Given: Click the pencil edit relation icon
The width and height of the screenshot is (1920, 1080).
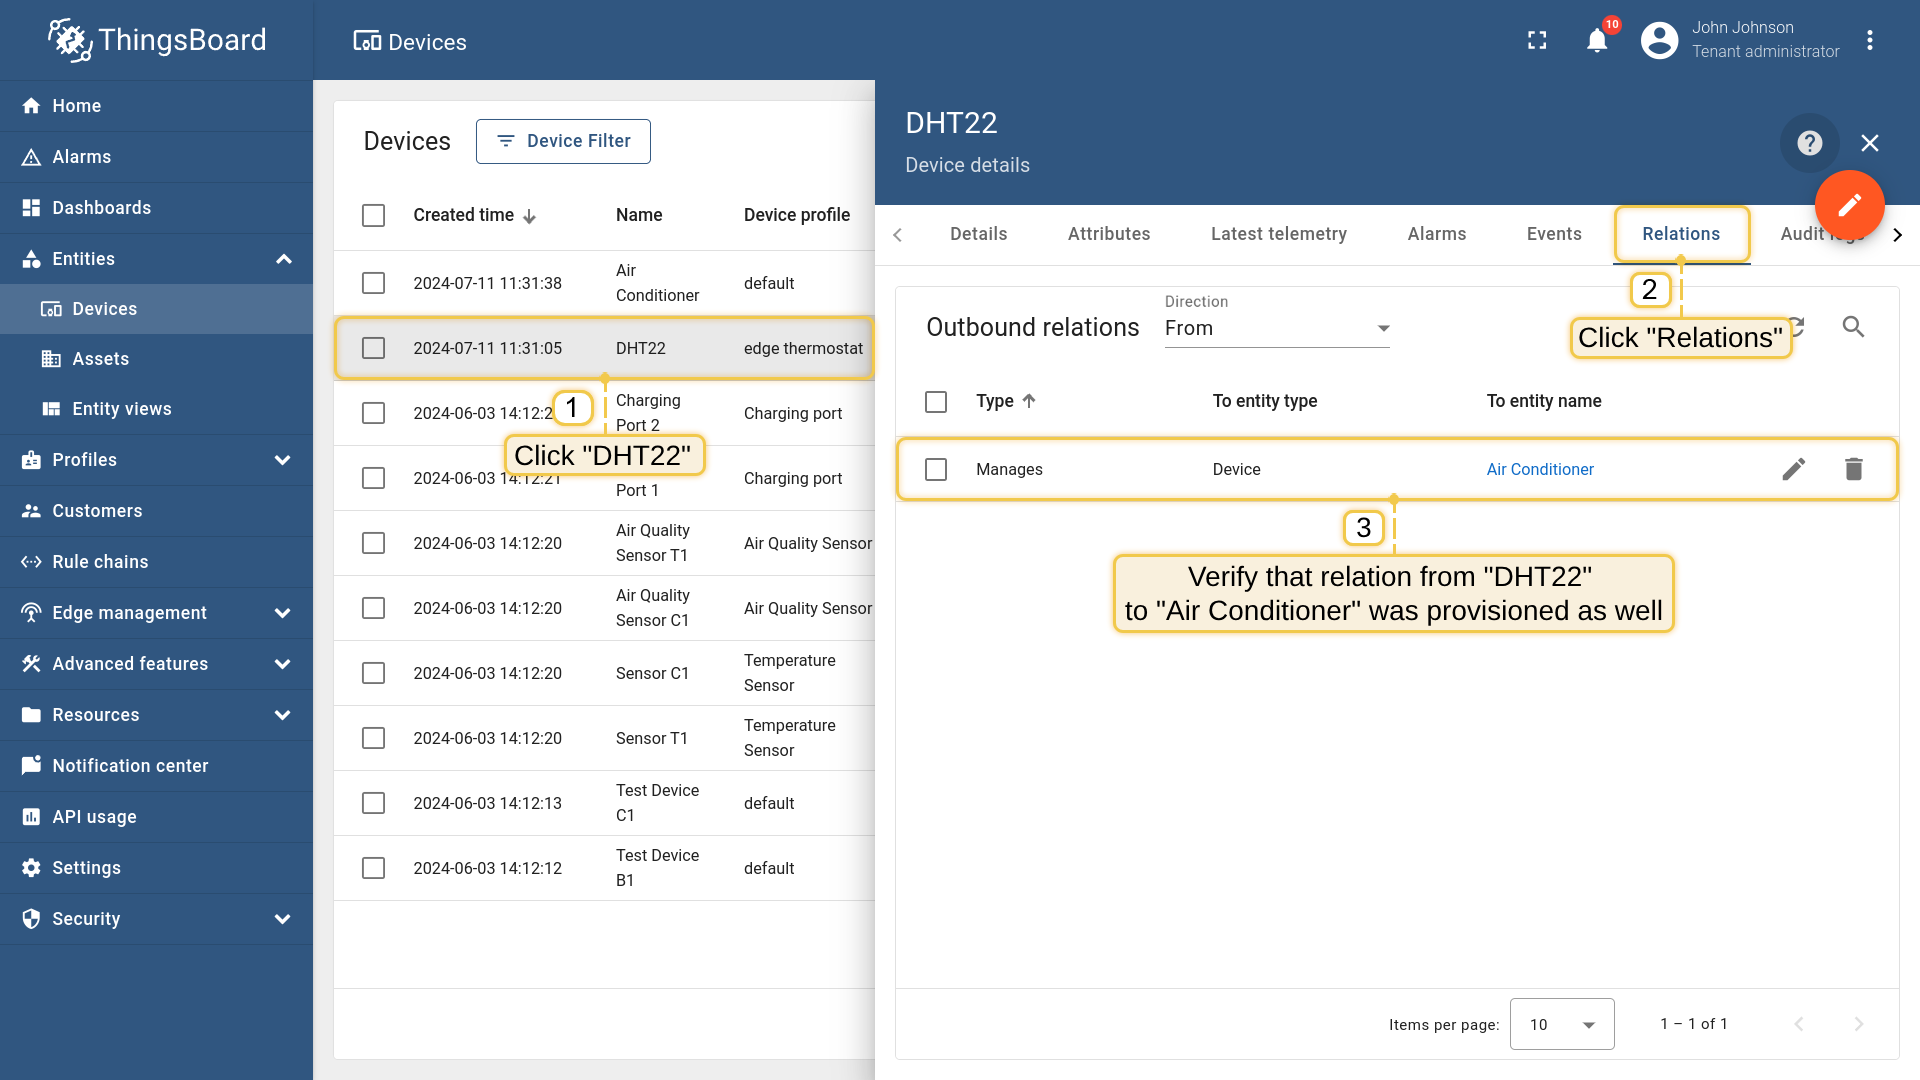Looking at the screenshot, I should [1793, 469].
